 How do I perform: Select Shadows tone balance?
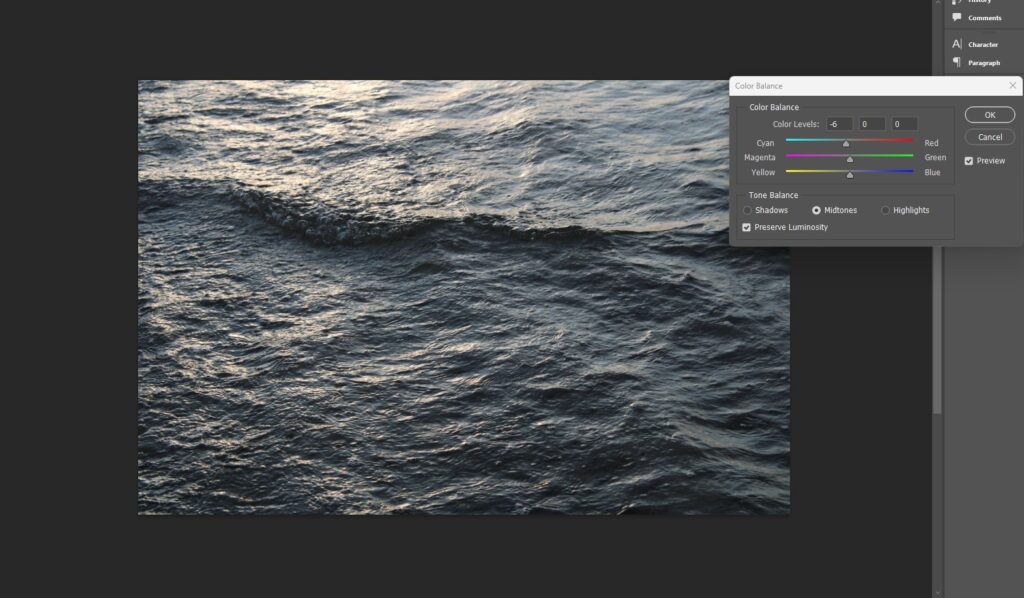click(748, 210)
